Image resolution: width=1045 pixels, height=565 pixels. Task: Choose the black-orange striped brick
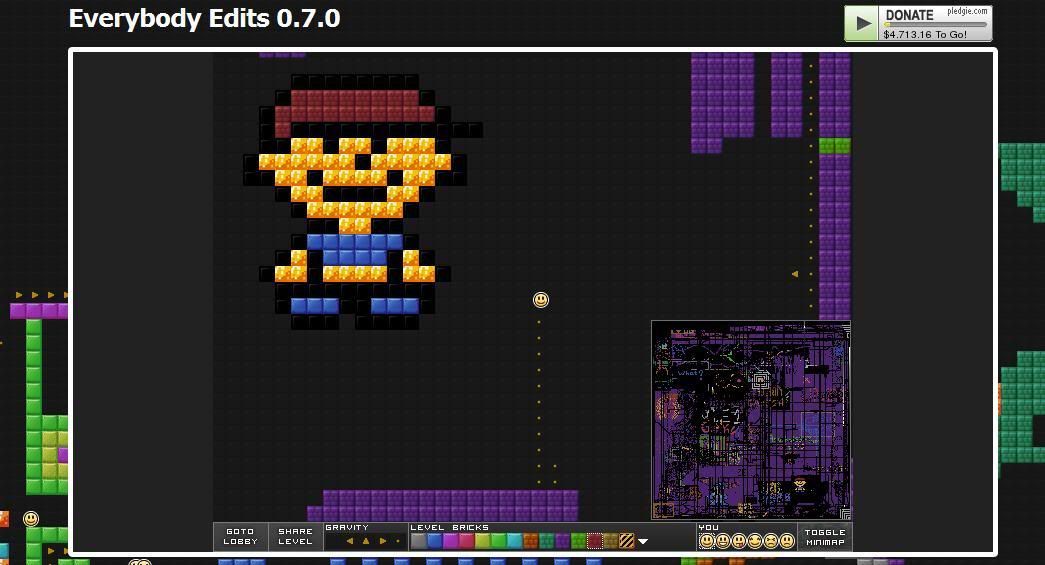coord(626,541)
